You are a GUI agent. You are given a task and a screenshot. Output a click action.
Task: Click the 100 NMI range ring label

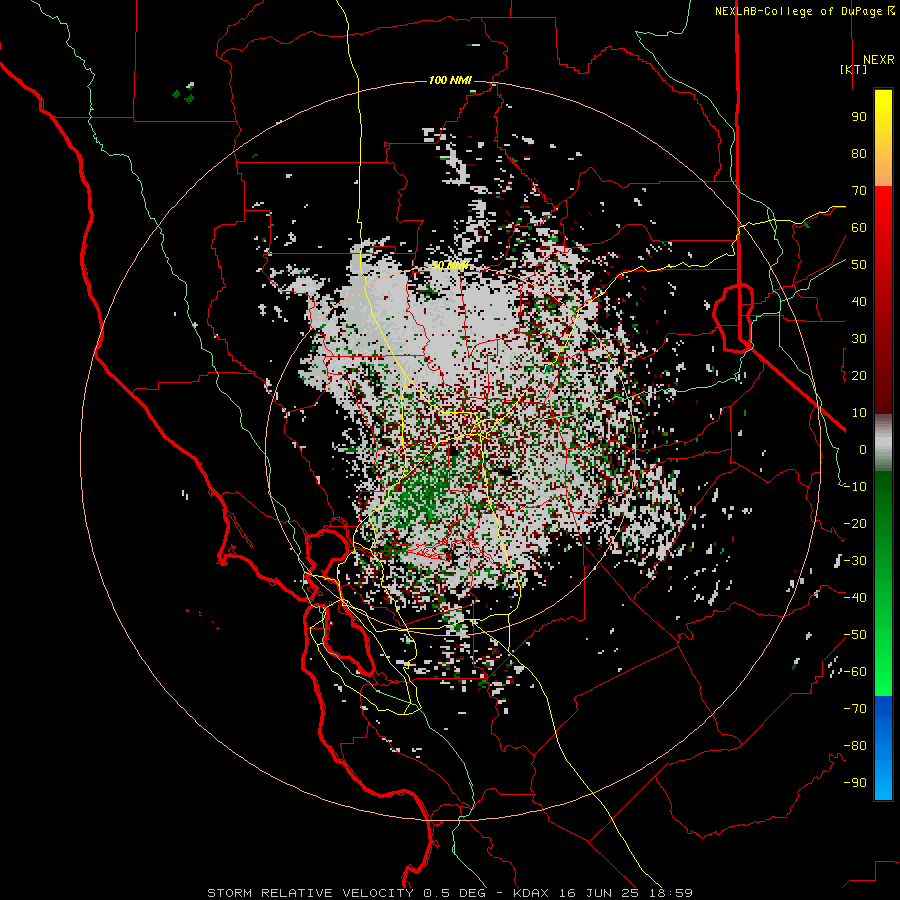pos(450,80)
